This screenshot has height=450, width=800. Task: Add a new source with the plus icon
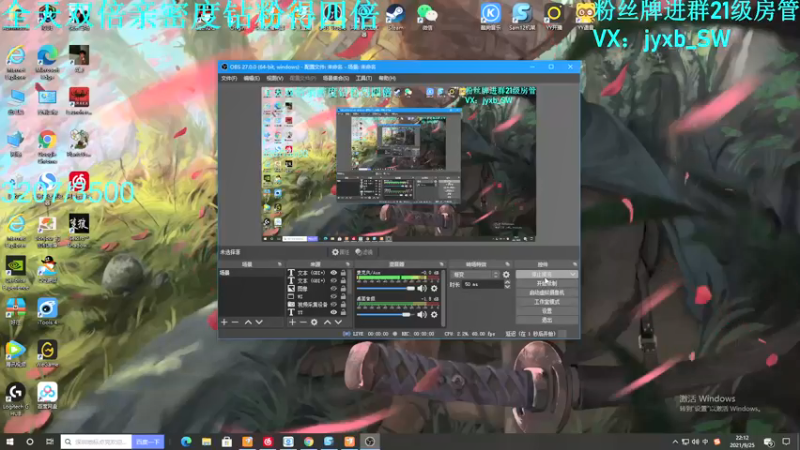pos(292,322)
